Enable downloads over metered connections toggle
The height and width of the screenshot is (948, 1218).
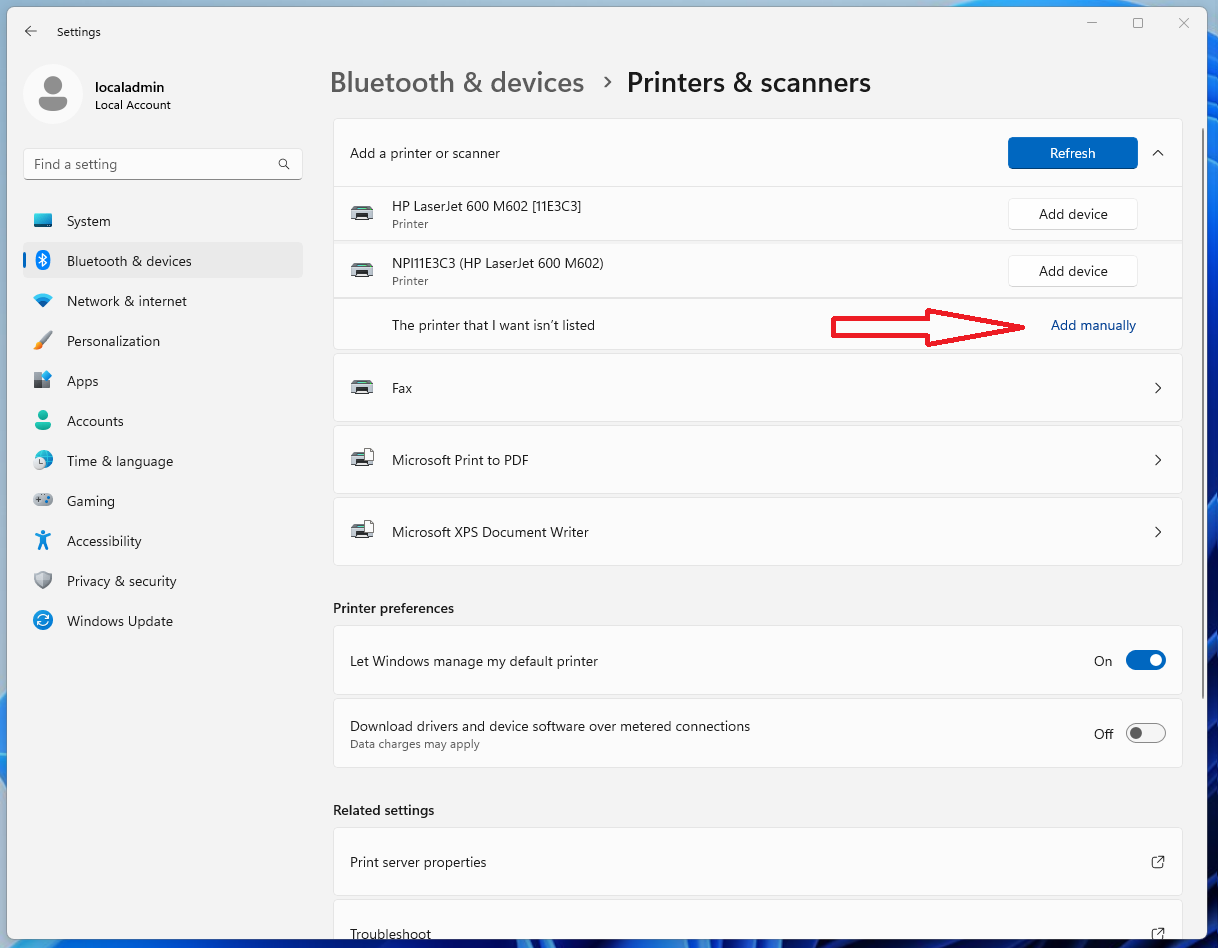point(1146,734)
